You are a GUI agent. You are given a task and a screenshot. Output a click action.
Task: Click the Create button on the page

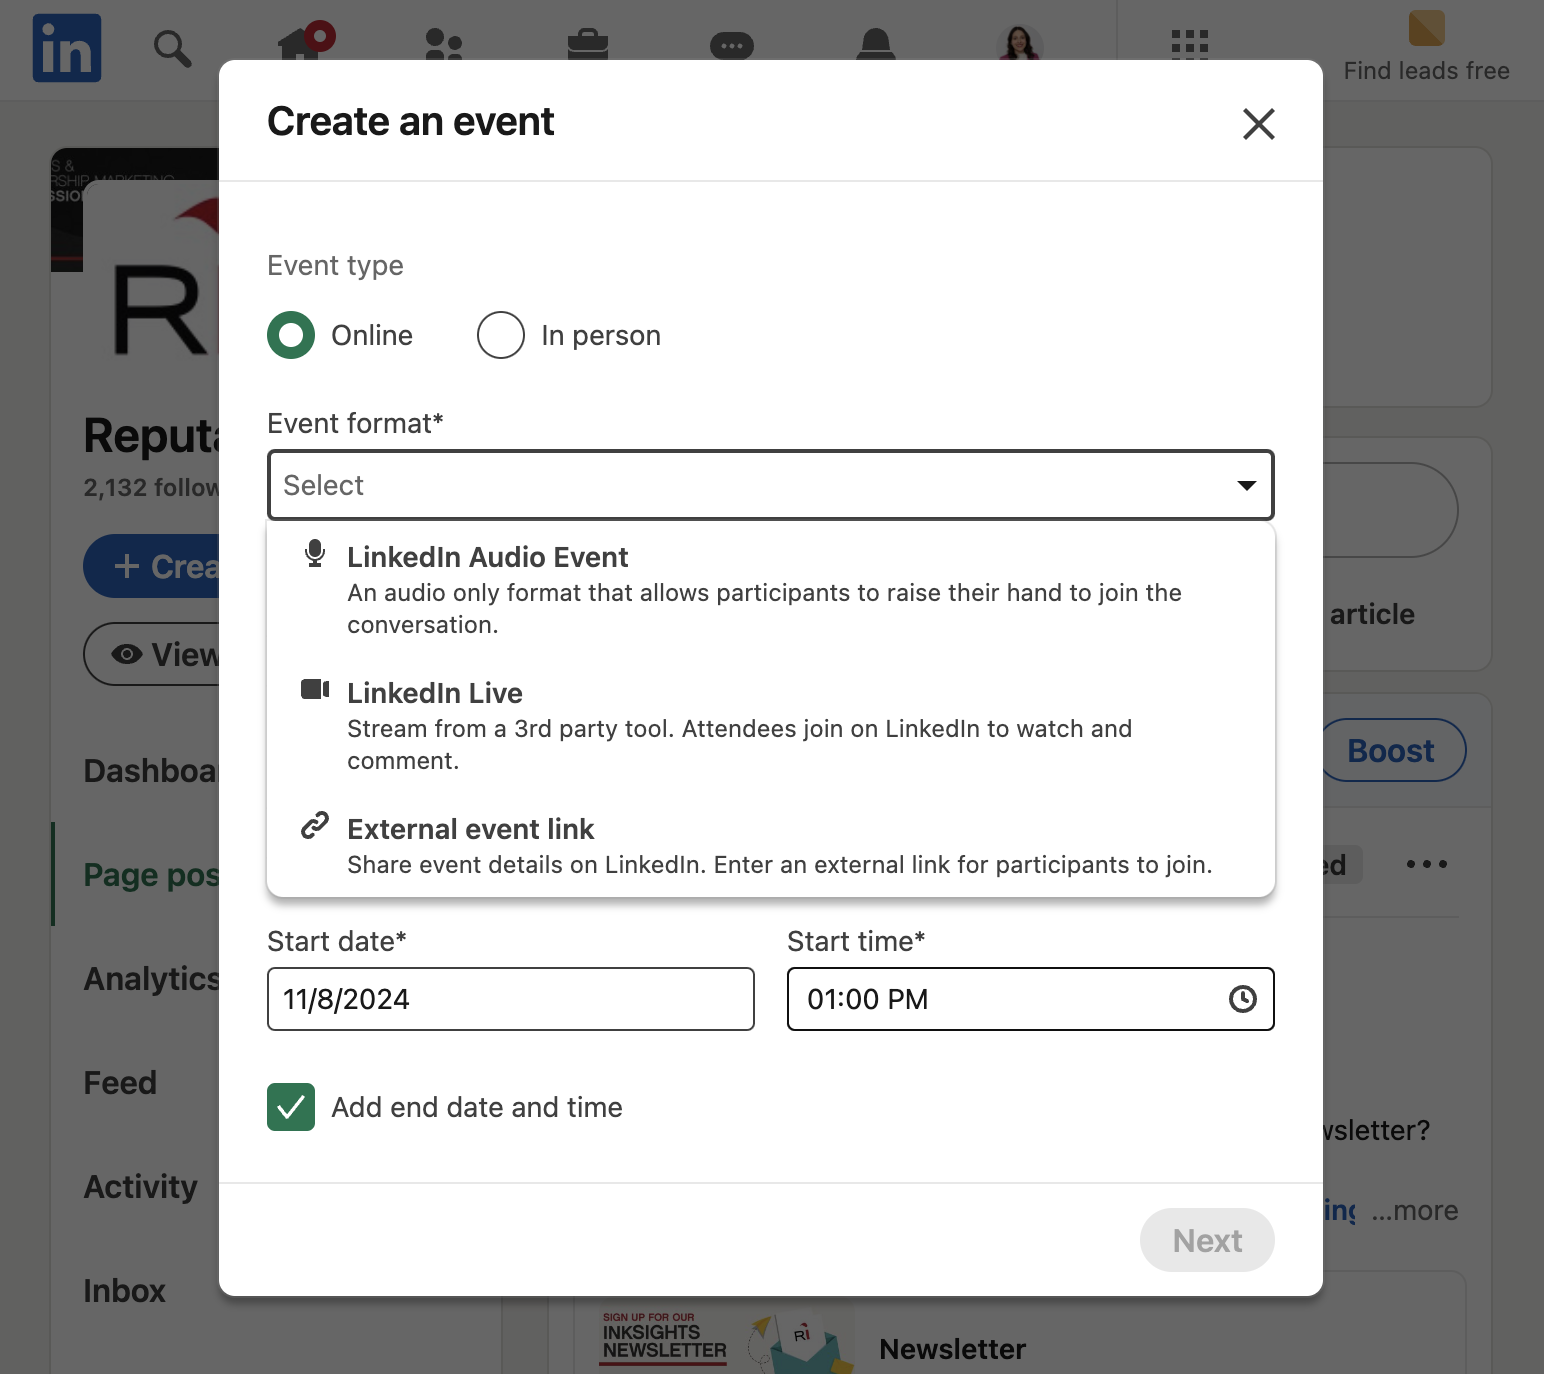click(x=152, y=566)
